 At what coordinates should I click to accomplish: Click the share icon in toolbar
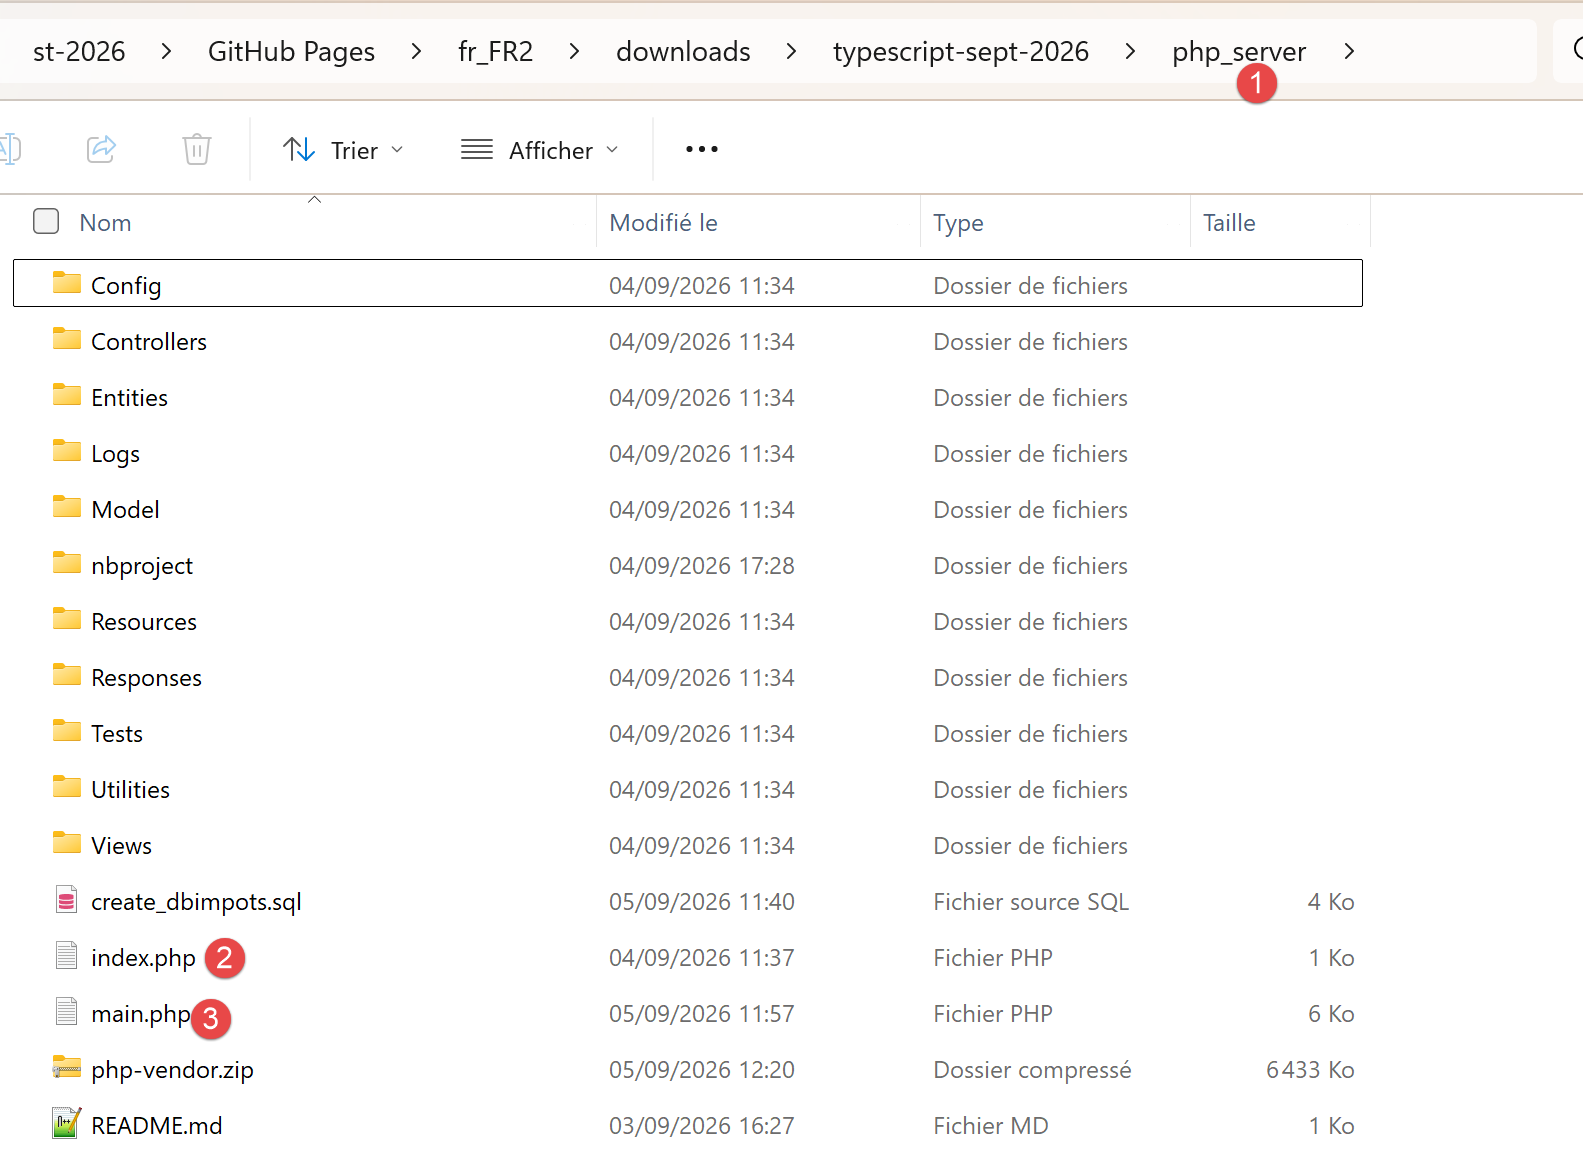point(101,149)
